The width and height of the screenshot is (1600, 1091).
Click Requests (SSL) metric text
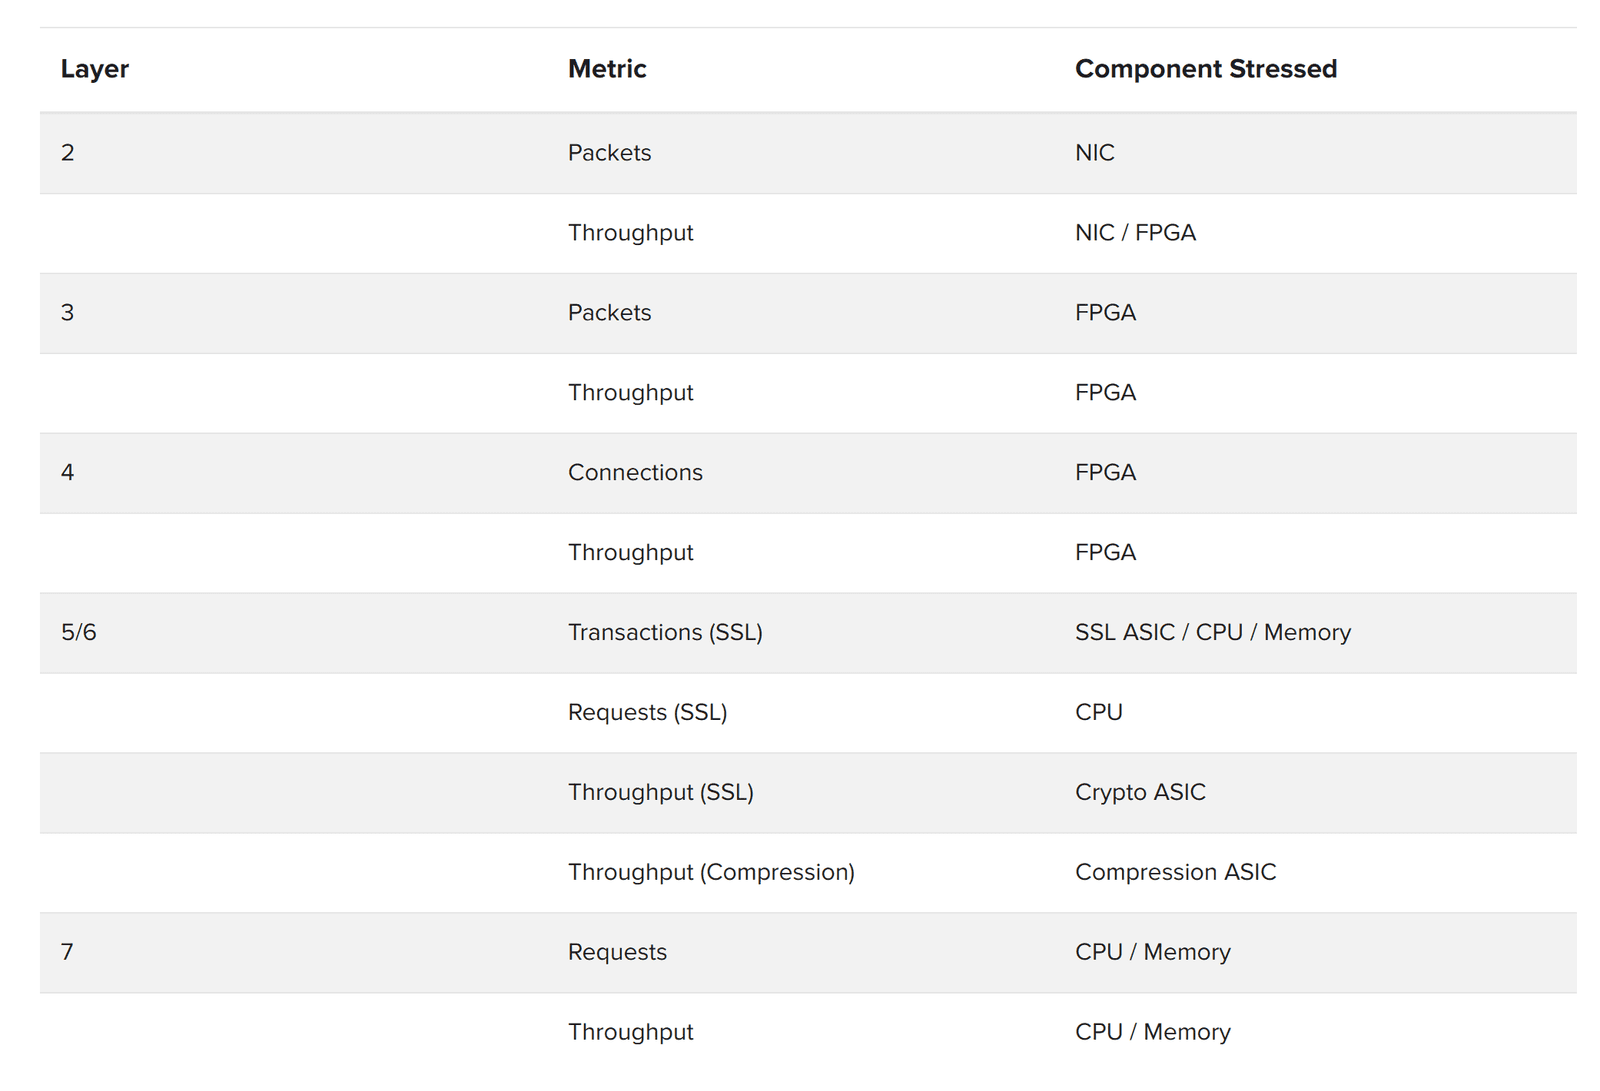point(647,713)
